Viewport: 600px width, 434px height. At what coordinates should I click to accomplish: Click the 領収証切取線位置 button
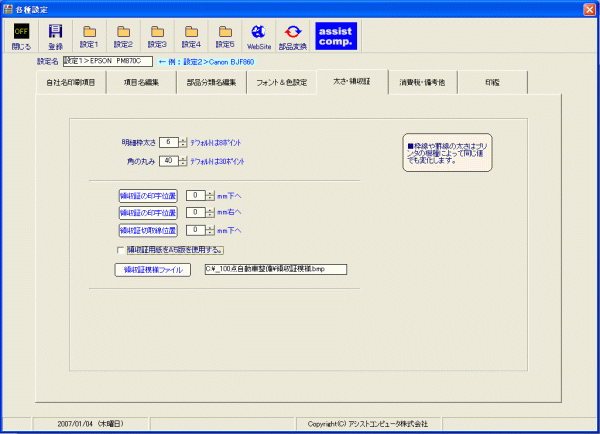point(148,230)
